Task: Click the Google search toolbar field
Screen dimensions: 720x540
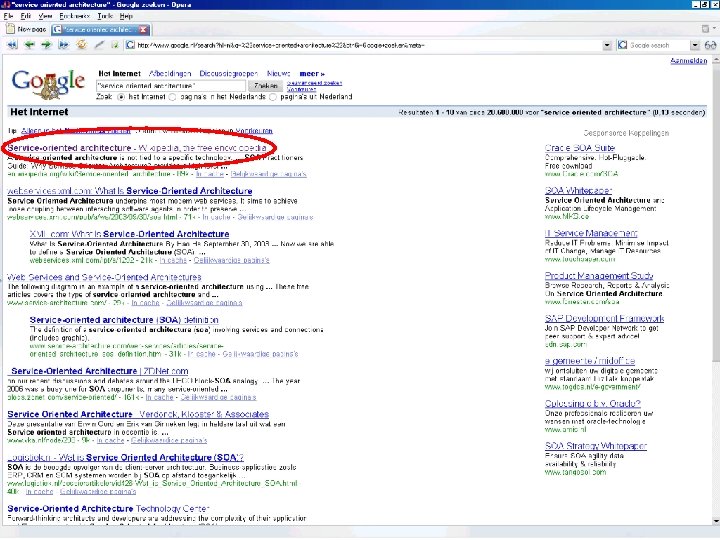Action: coord(659,45)
